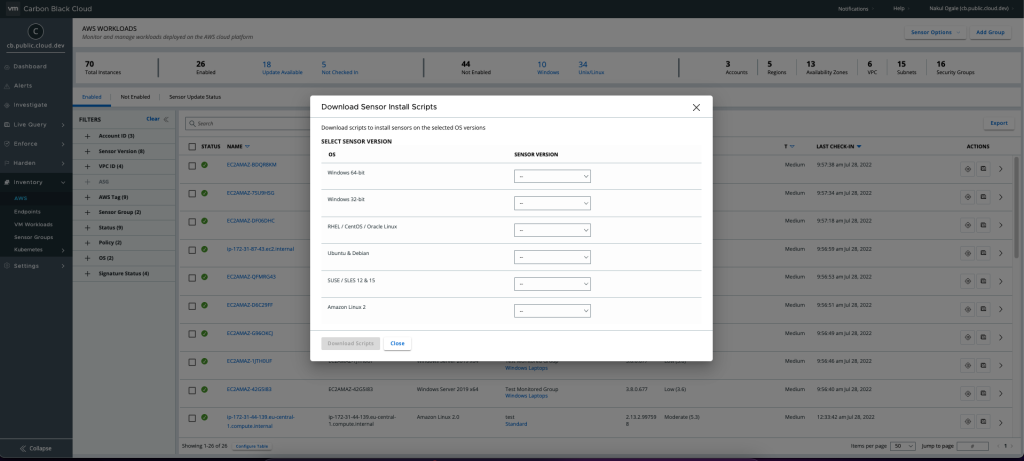Image resolution: width=1024 pixels, height=461 pixels.
Task: Check the box for EC2AMAZ-BDQRBKM
Action: tap(192, 166)
